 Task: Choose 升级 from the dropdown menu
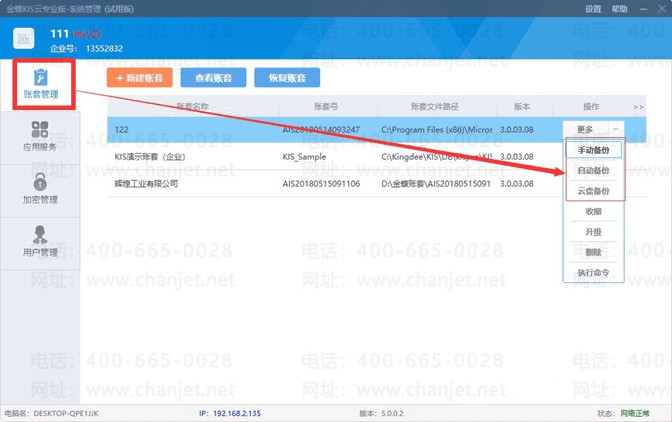[593, 231]
